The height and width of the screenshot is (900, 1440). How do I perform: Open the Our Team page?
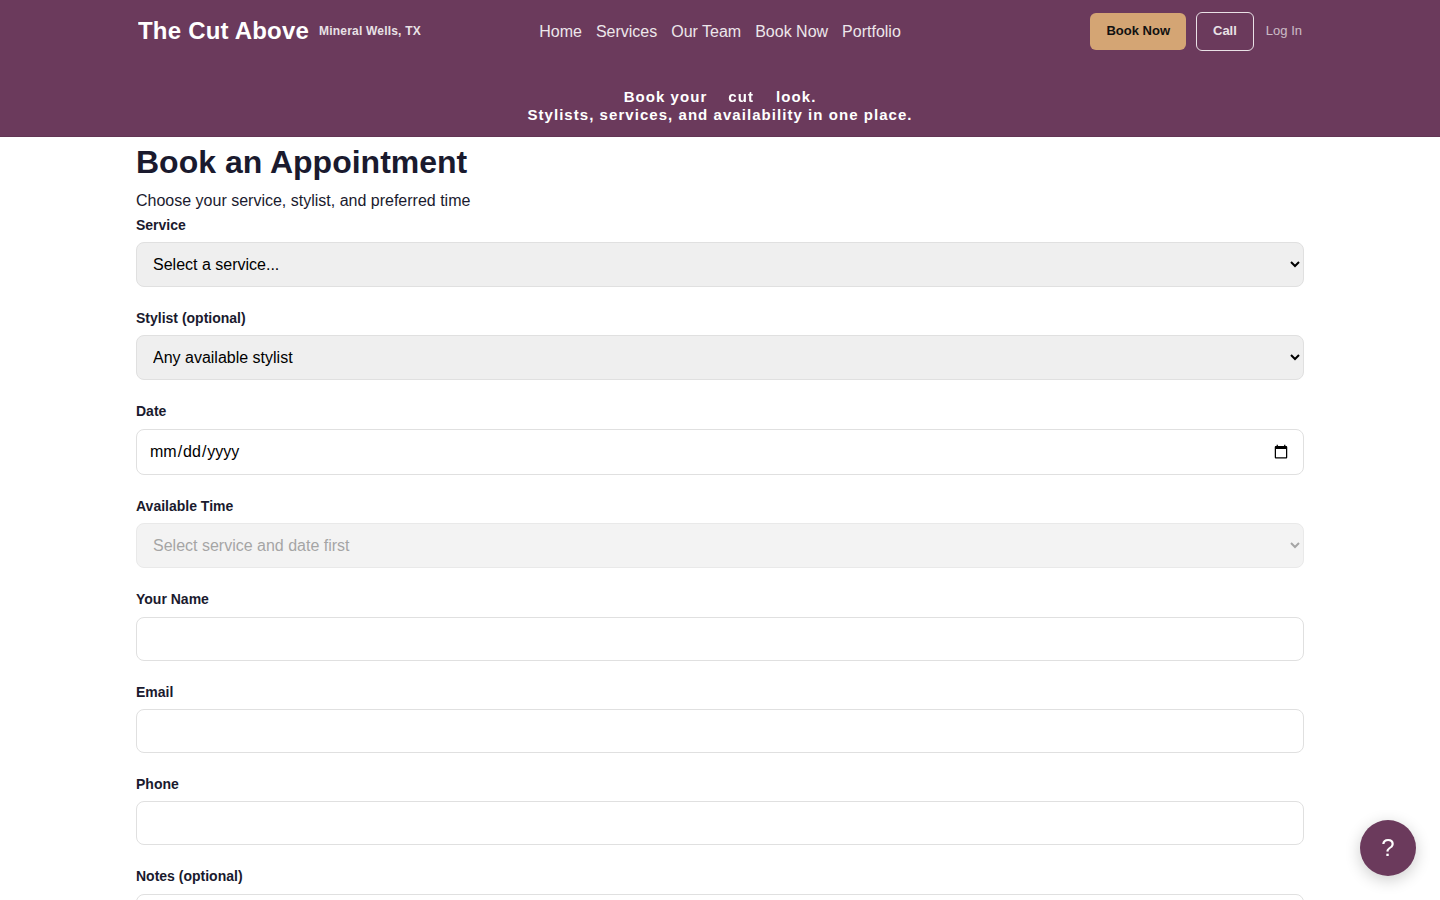pyautogui.click(x=705, y=31)
